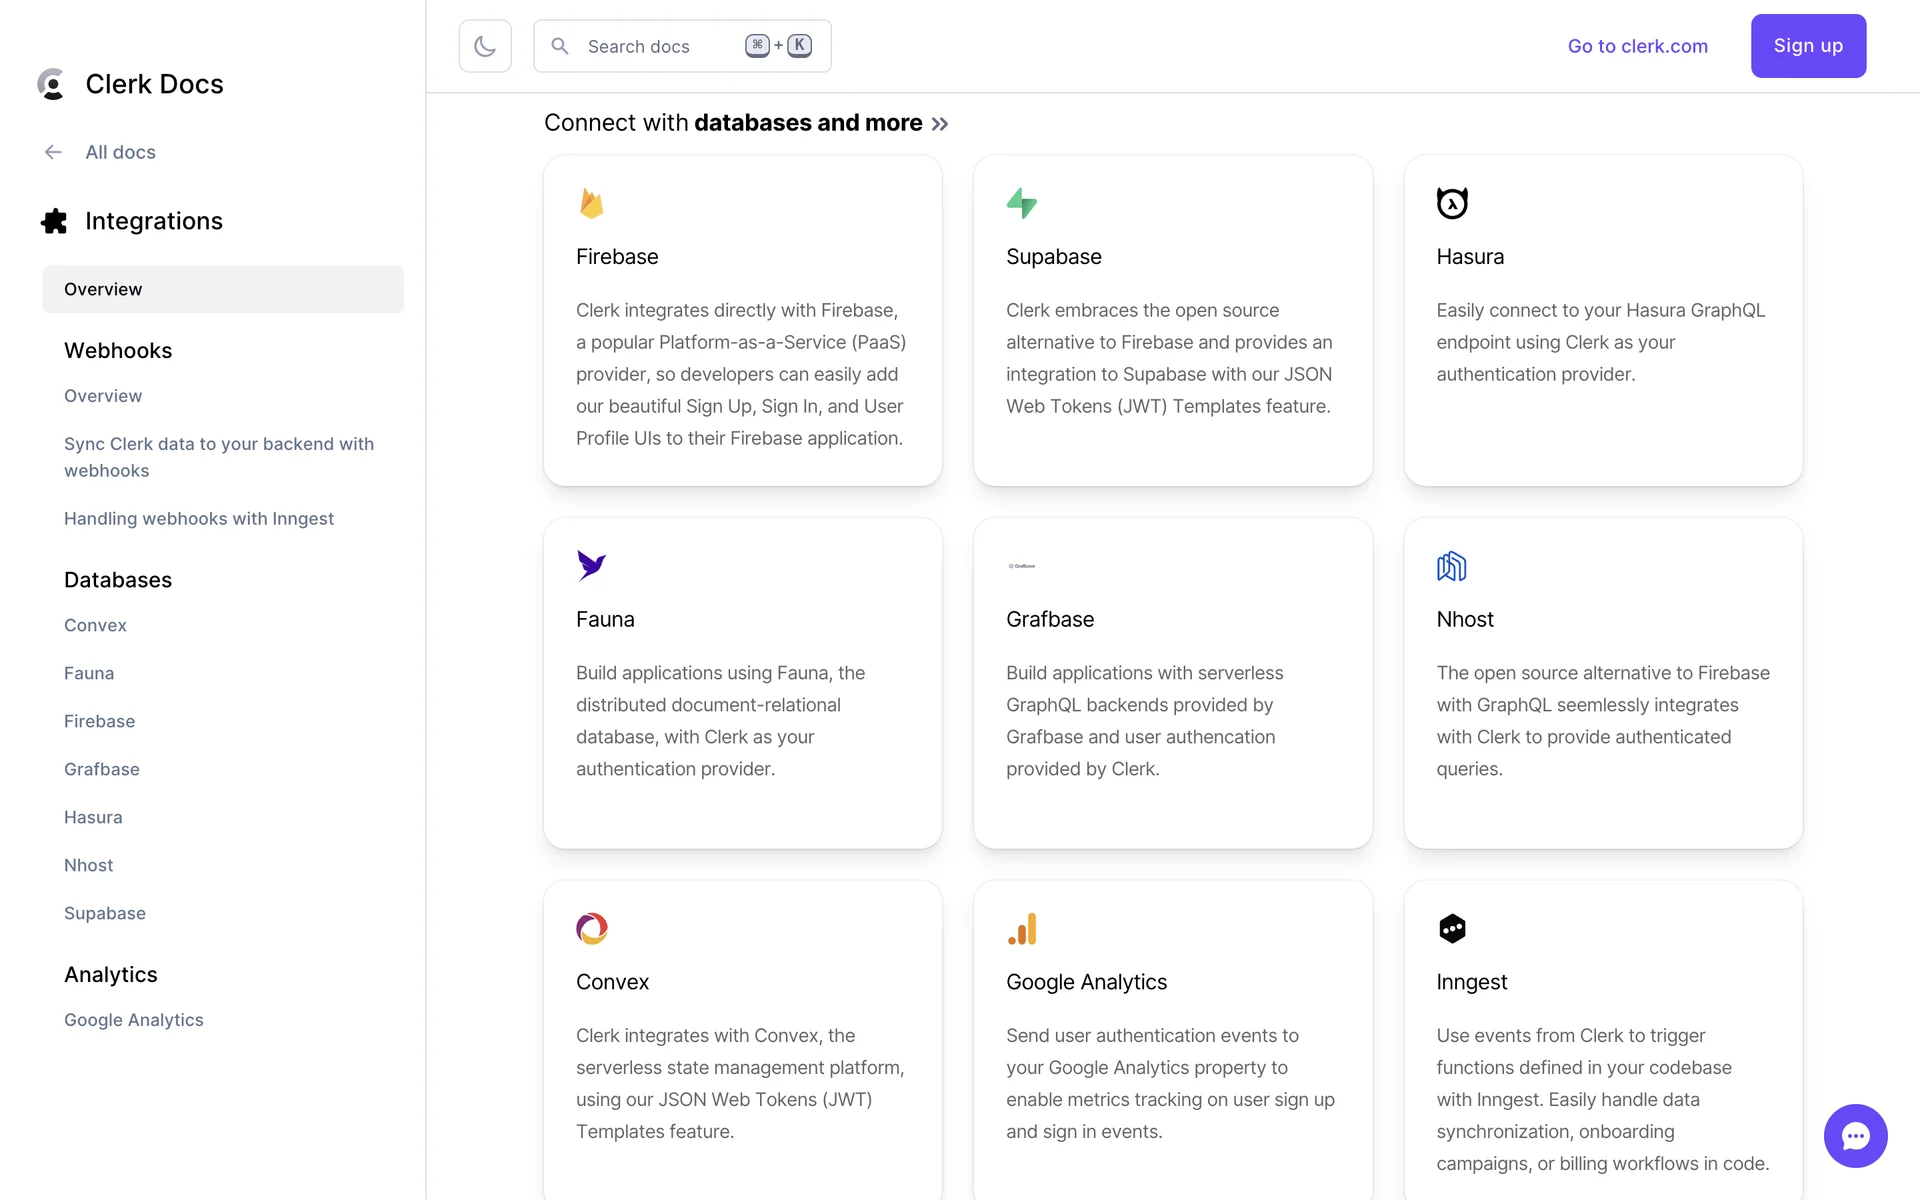This screenshot has width=1920, height=1200.
Task: Open Supabase in the Databases sidebar
Action: click(x=105, y=913)
